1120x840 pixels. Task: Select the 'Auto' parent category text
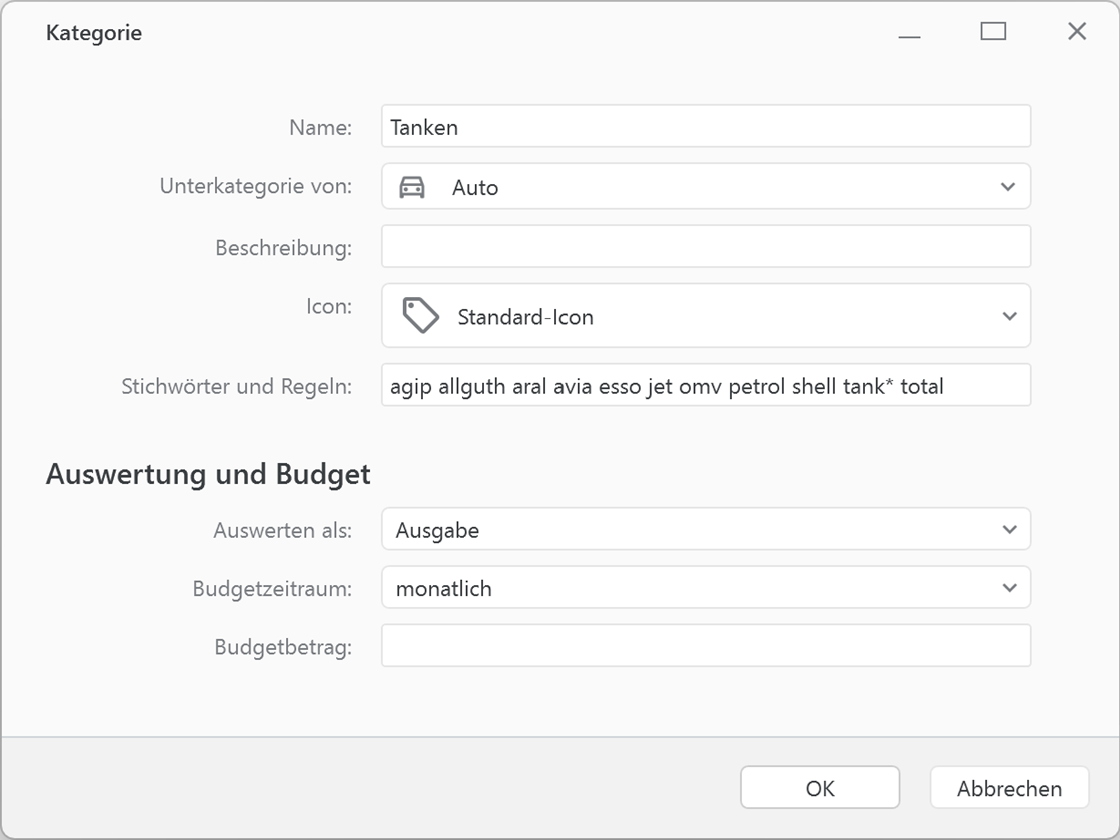click(x=475, y=188)
